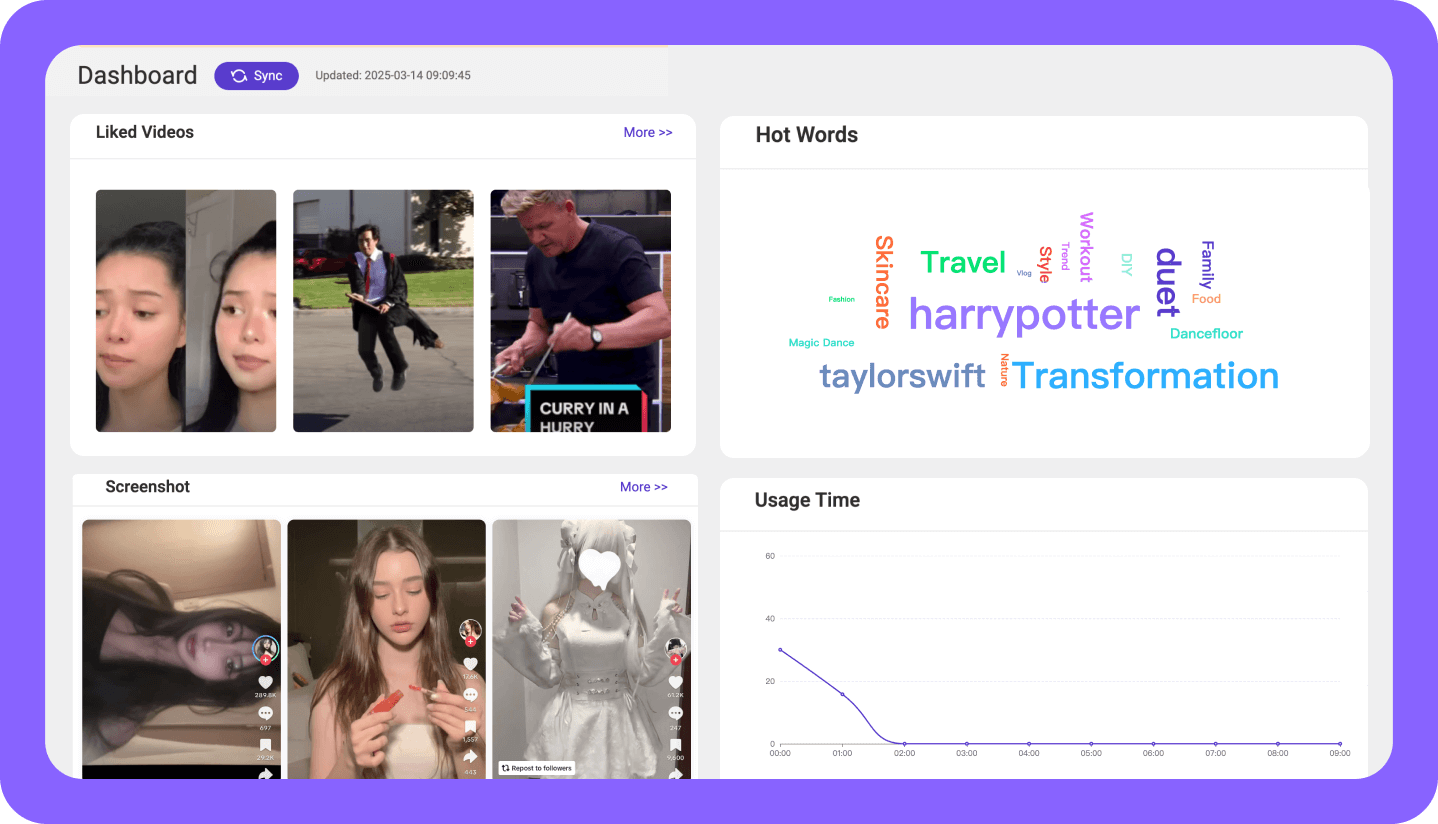Click the 03:00 x-axis label
This screenshot has width=1438, height=824.
[x=967, y=754]
